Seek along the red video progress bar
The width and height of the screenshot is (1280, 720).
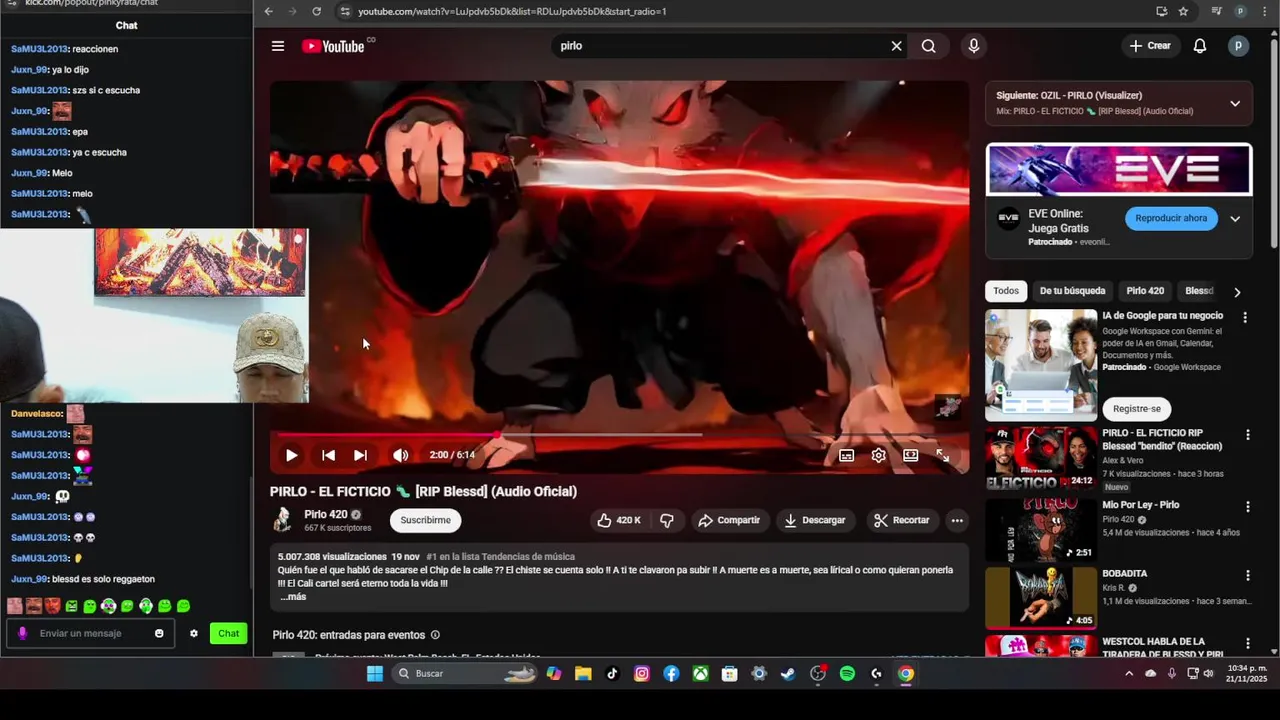pos(619,434)
